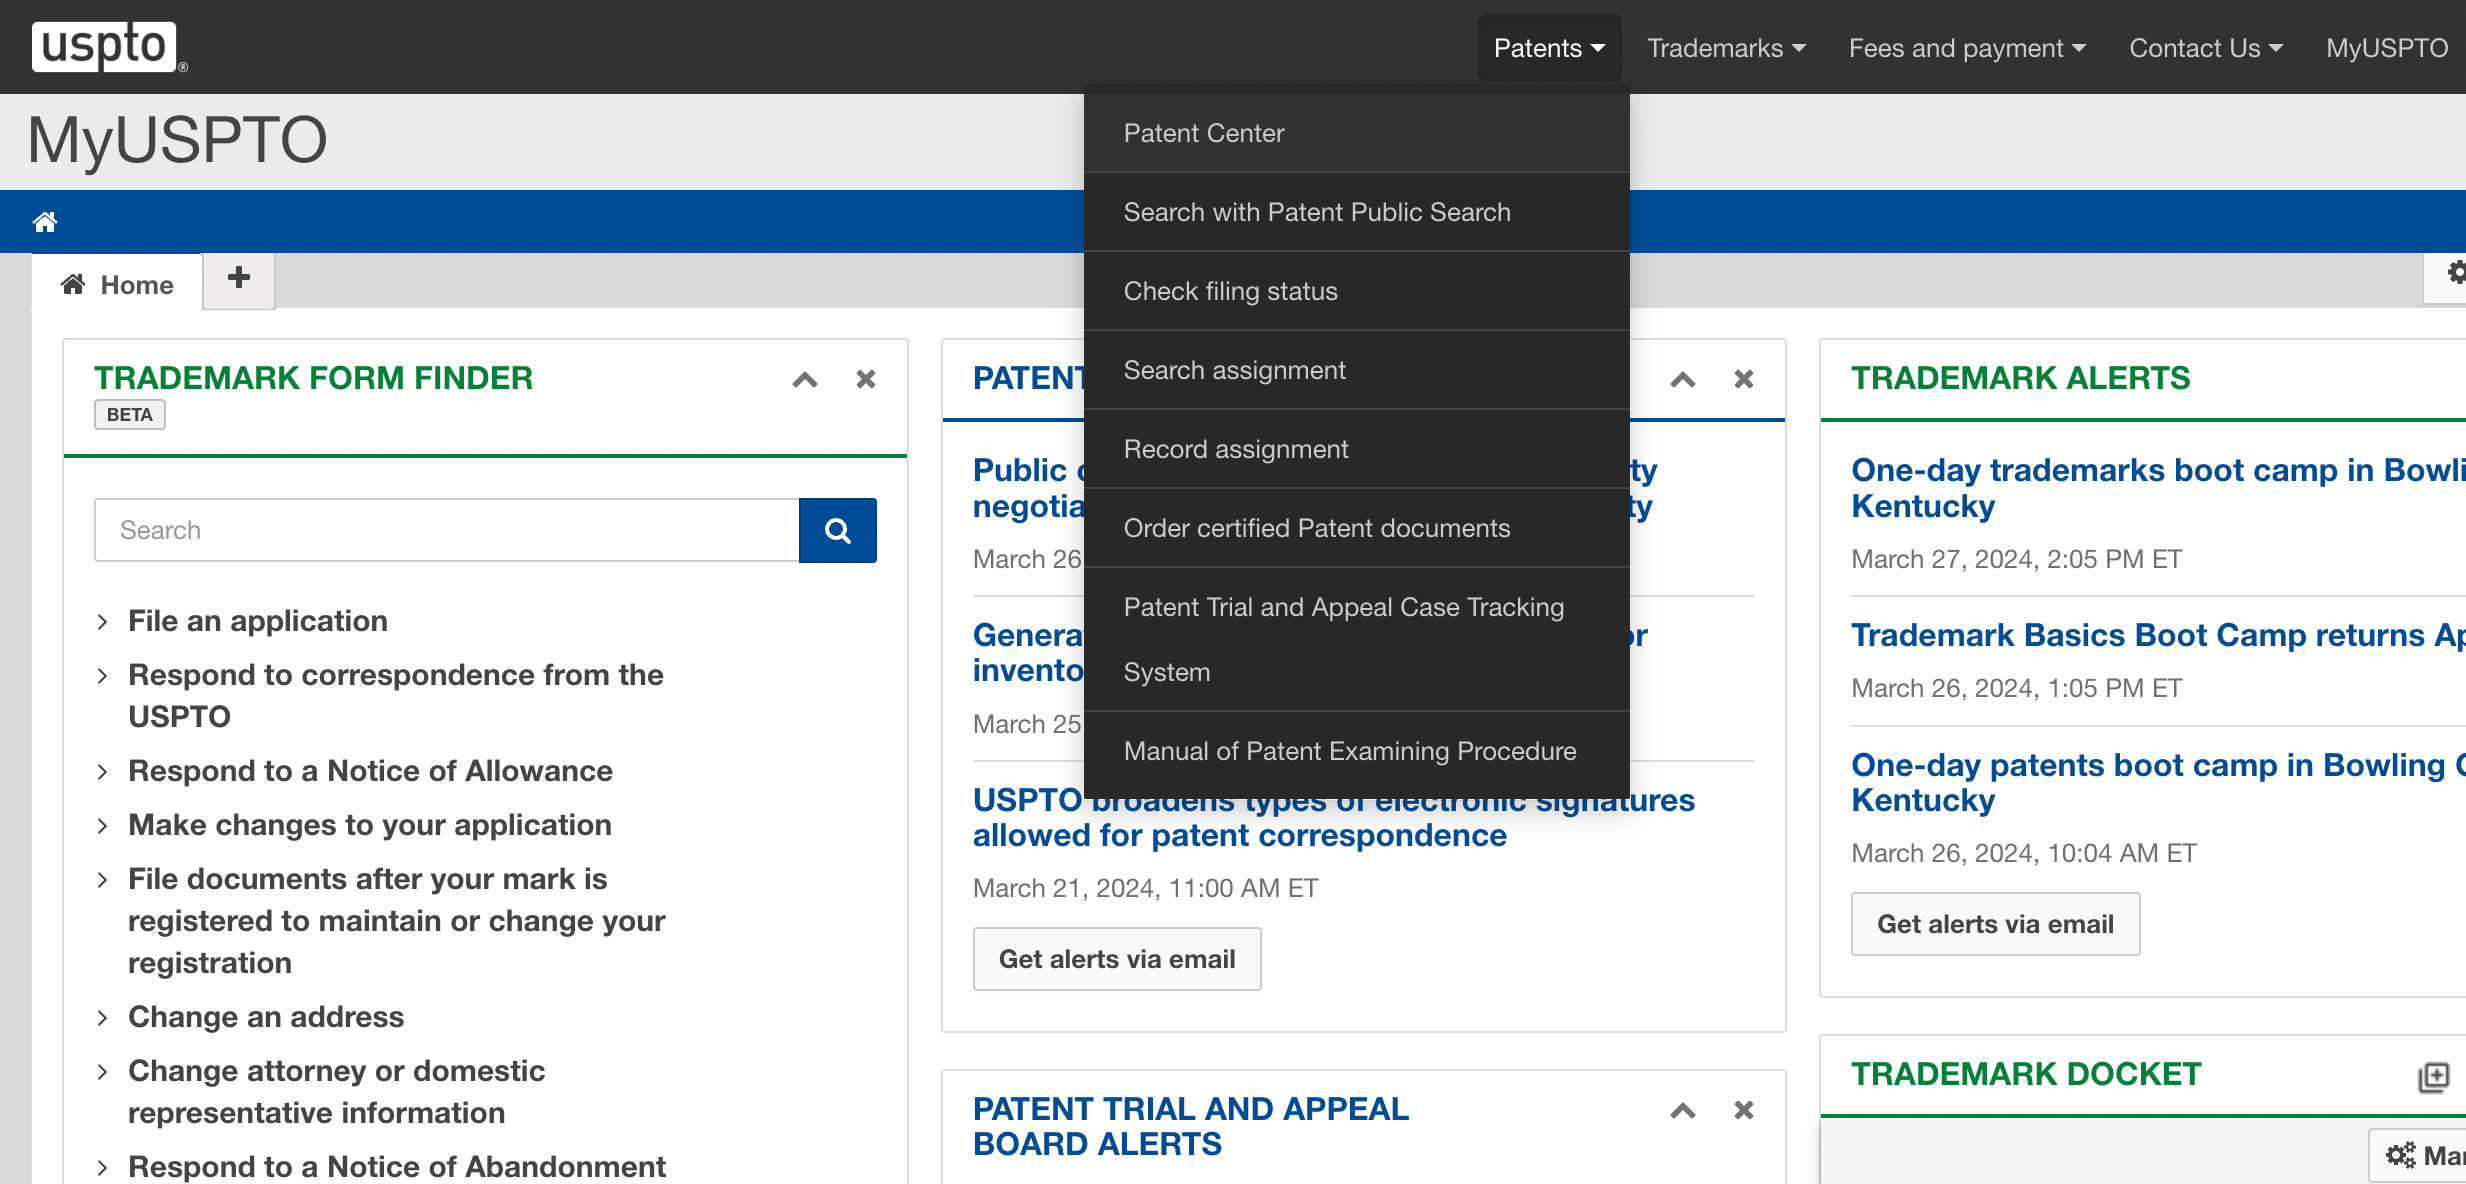Click March 26, 2024, 1:05 PM ET timestamp
2466x1184 pixels.
click(x=2016, y=688)
